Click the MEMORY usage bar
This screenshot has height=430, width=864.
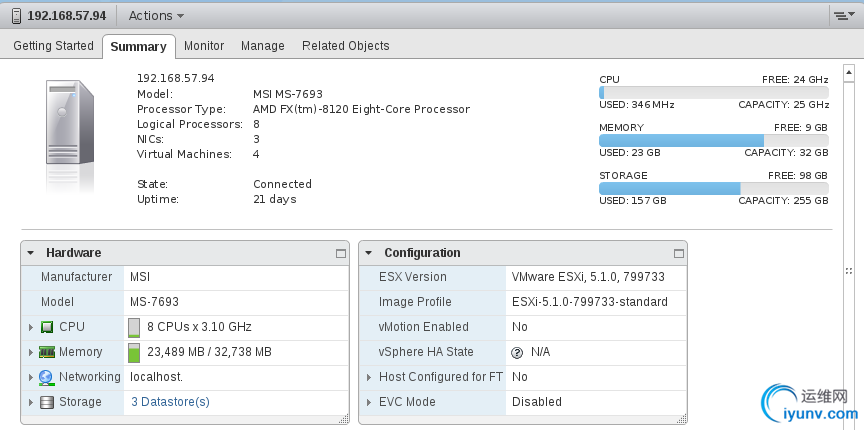point(714,140)
